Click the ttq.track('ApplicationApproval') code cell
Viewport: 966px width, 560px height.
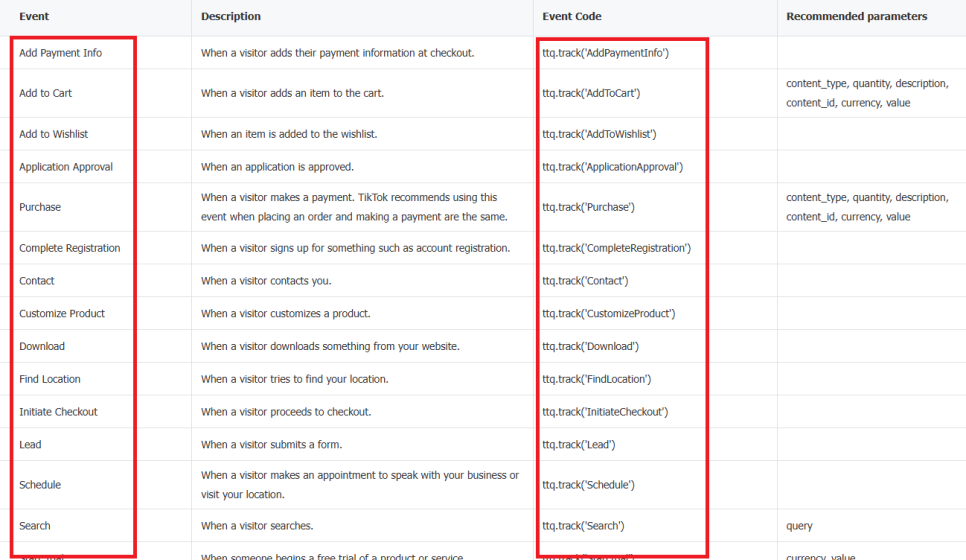612,167
